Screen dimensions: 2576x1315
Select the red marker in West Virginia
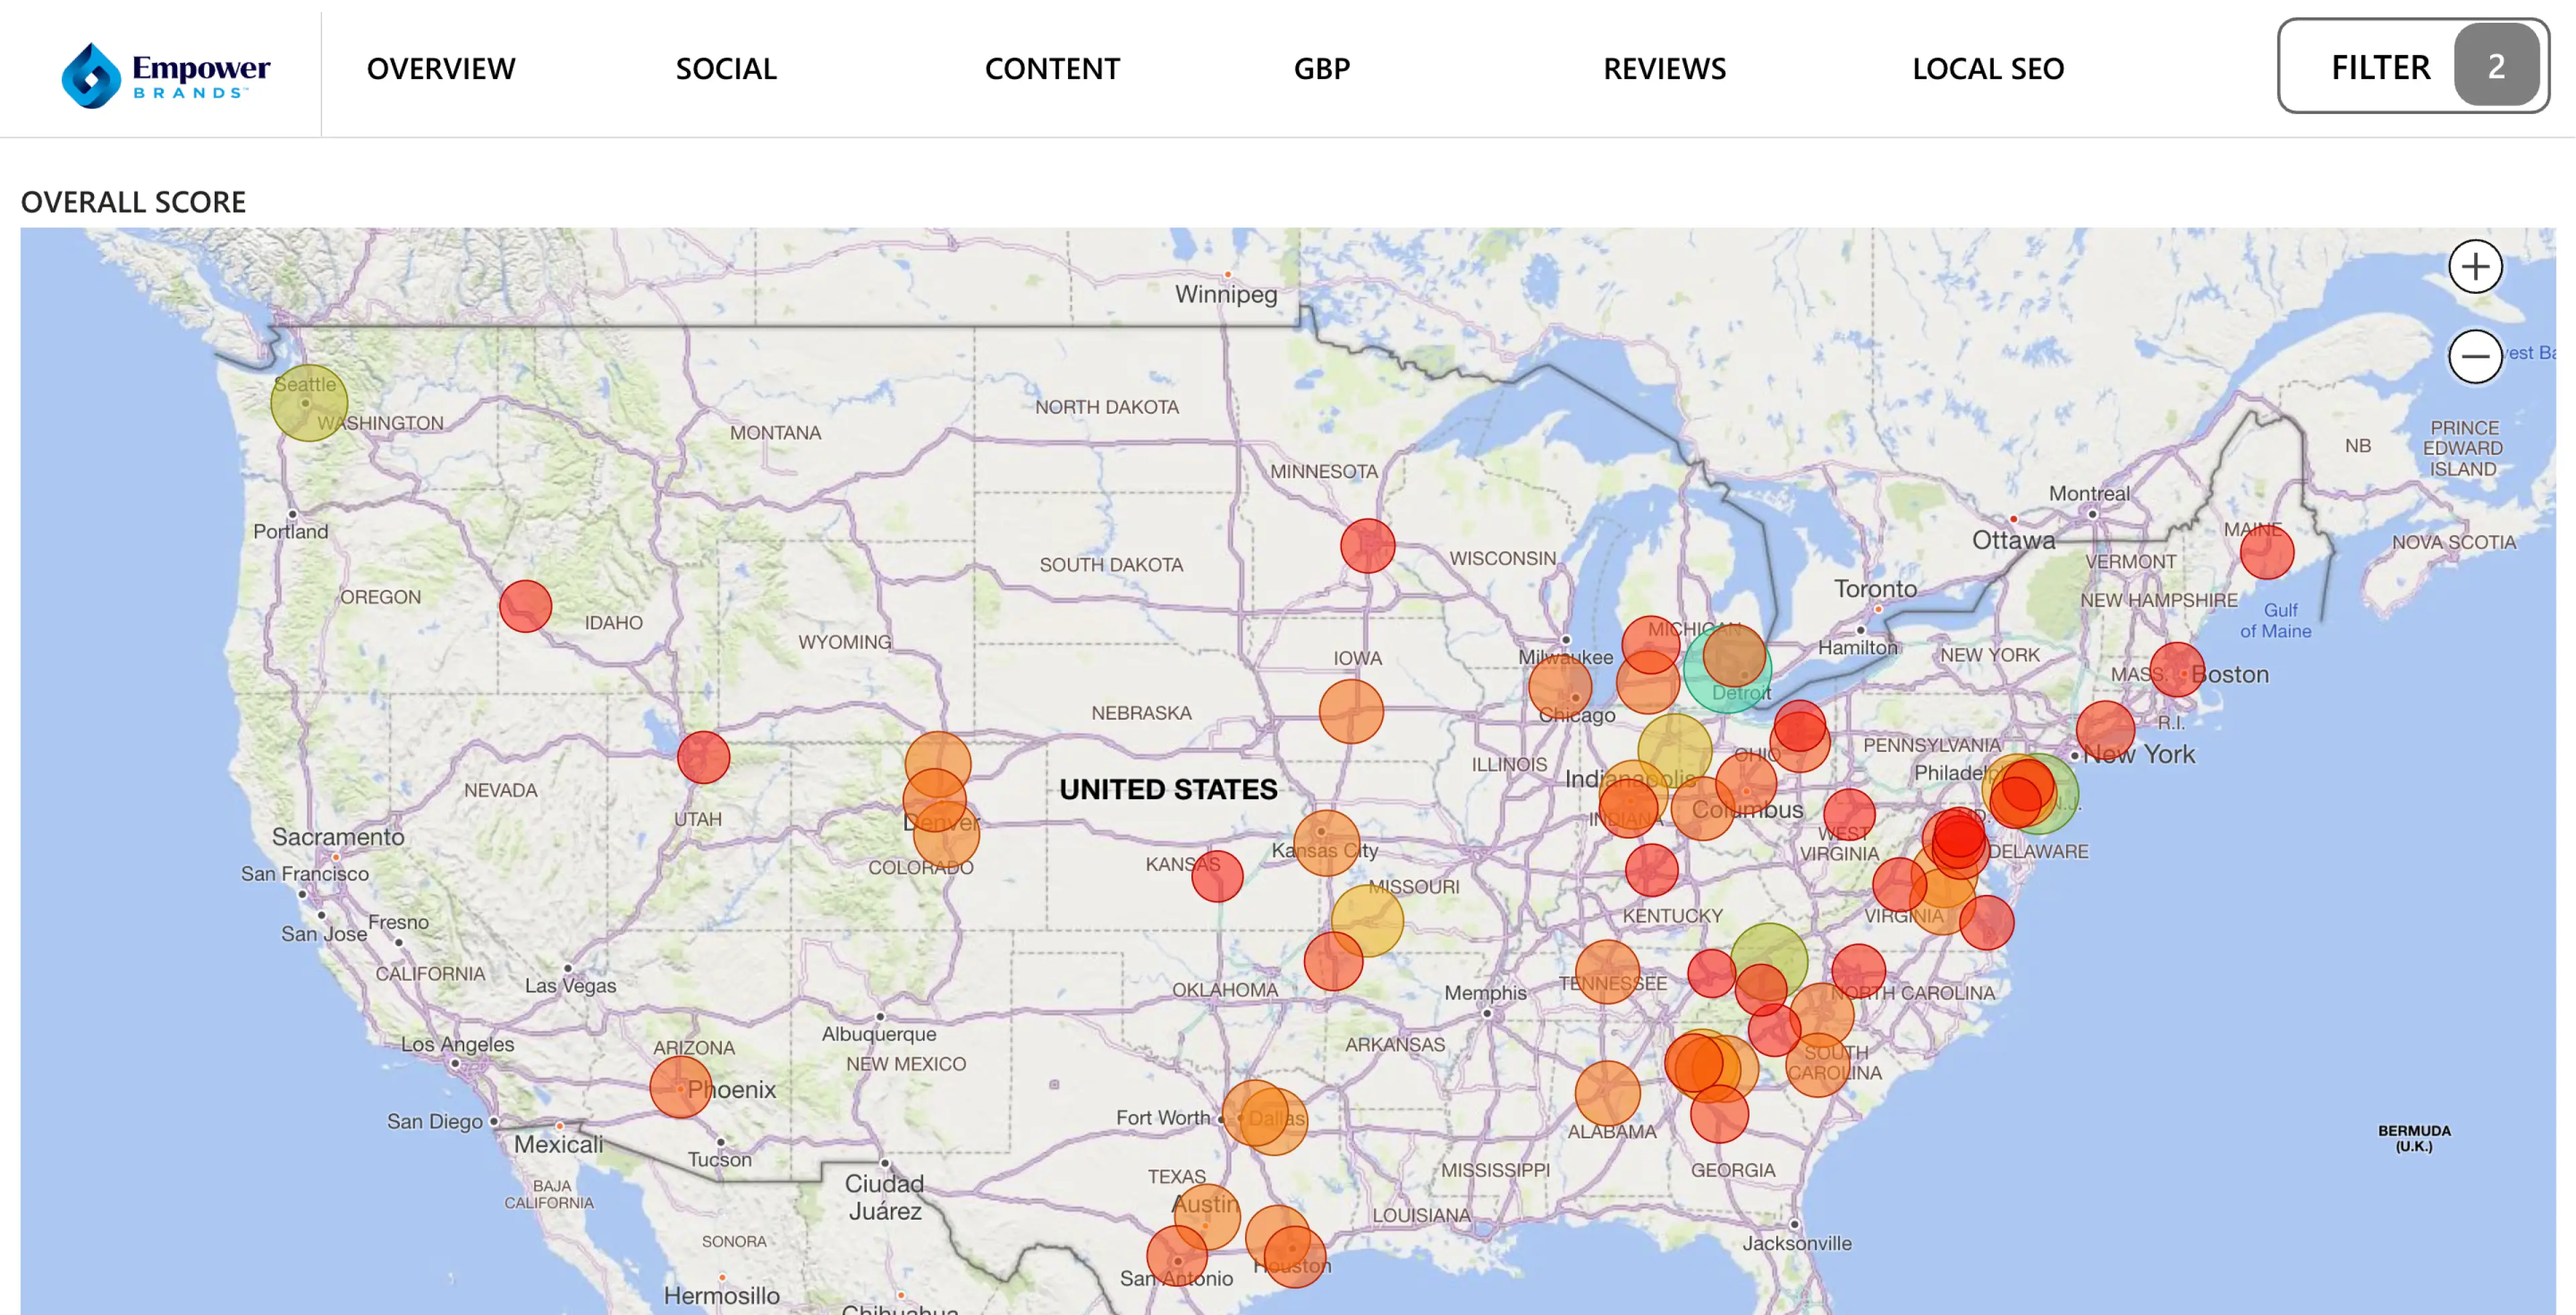(1849, 814)
